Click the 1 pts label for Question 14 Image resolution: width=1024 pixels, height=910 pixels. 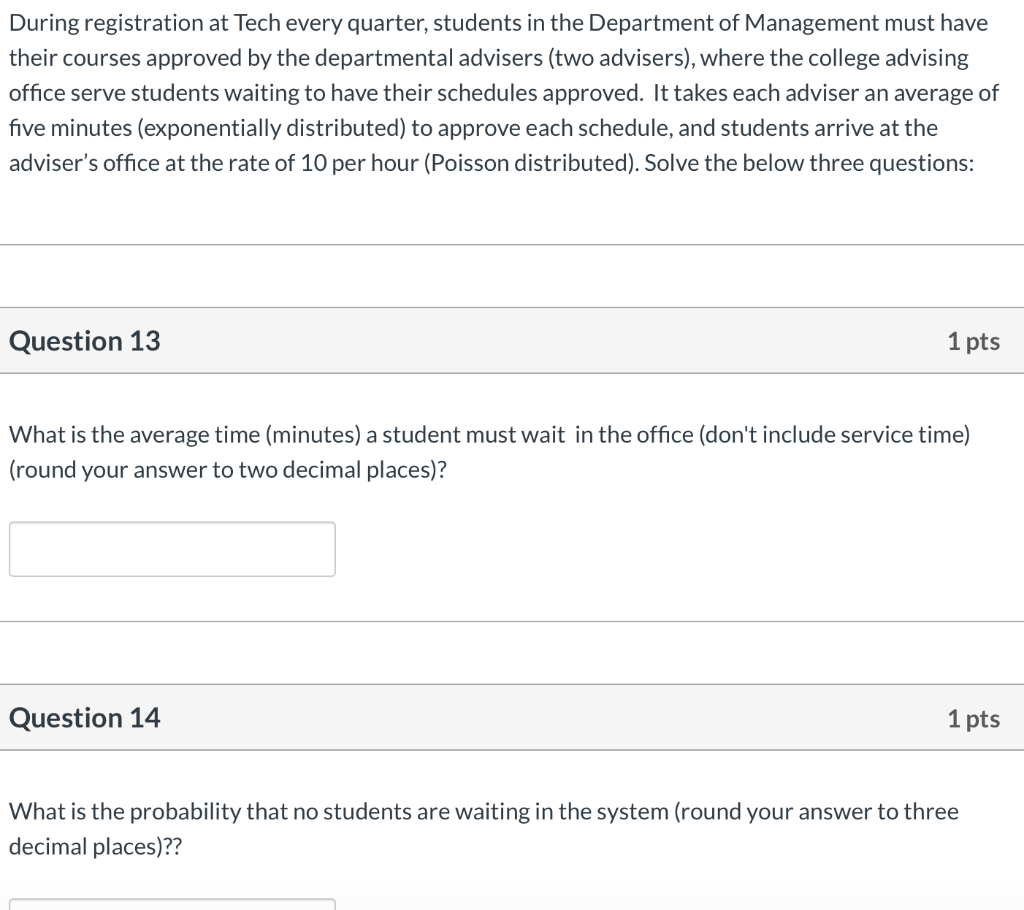(974, 718)
